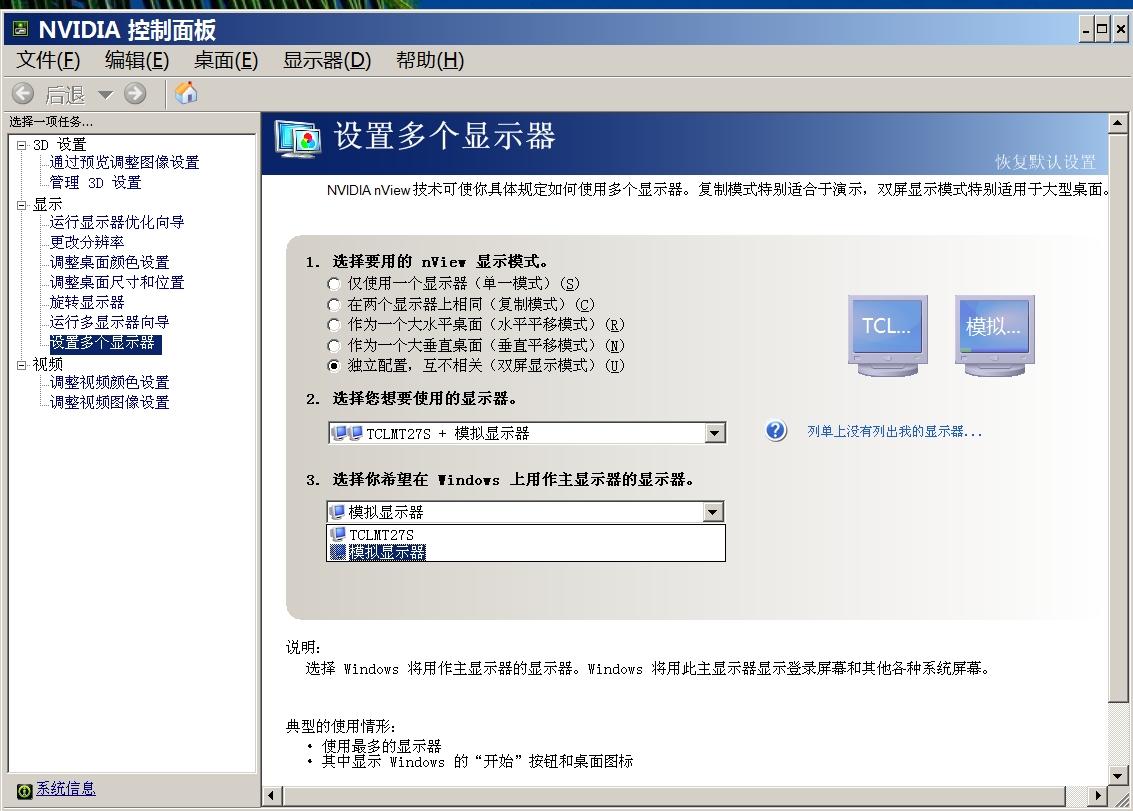The width and height of the screenshot is (1133, 811).
Task: Open the 显示器(D) menu
Action: coord(327,60)
